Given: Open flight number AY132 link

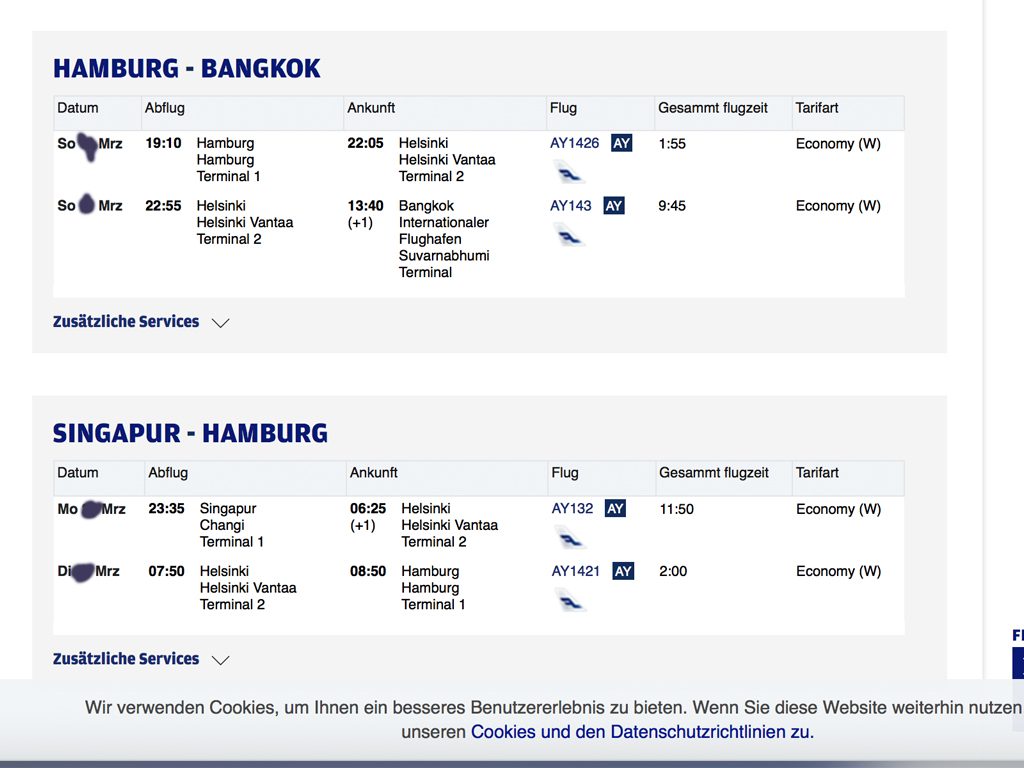Looking at the screenshot, I should tap(572, 509).
